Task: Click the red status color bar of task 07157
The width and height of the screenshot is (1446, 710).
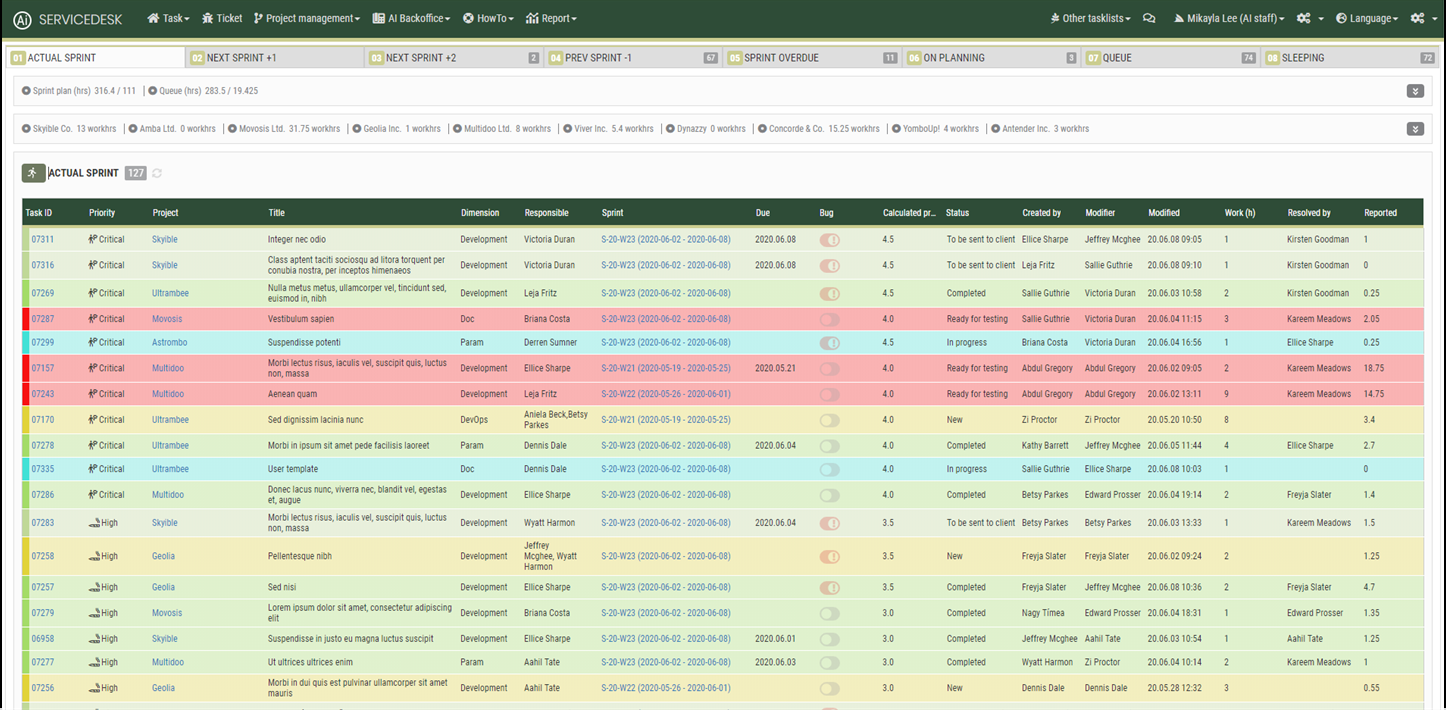Action: [25, 368]
